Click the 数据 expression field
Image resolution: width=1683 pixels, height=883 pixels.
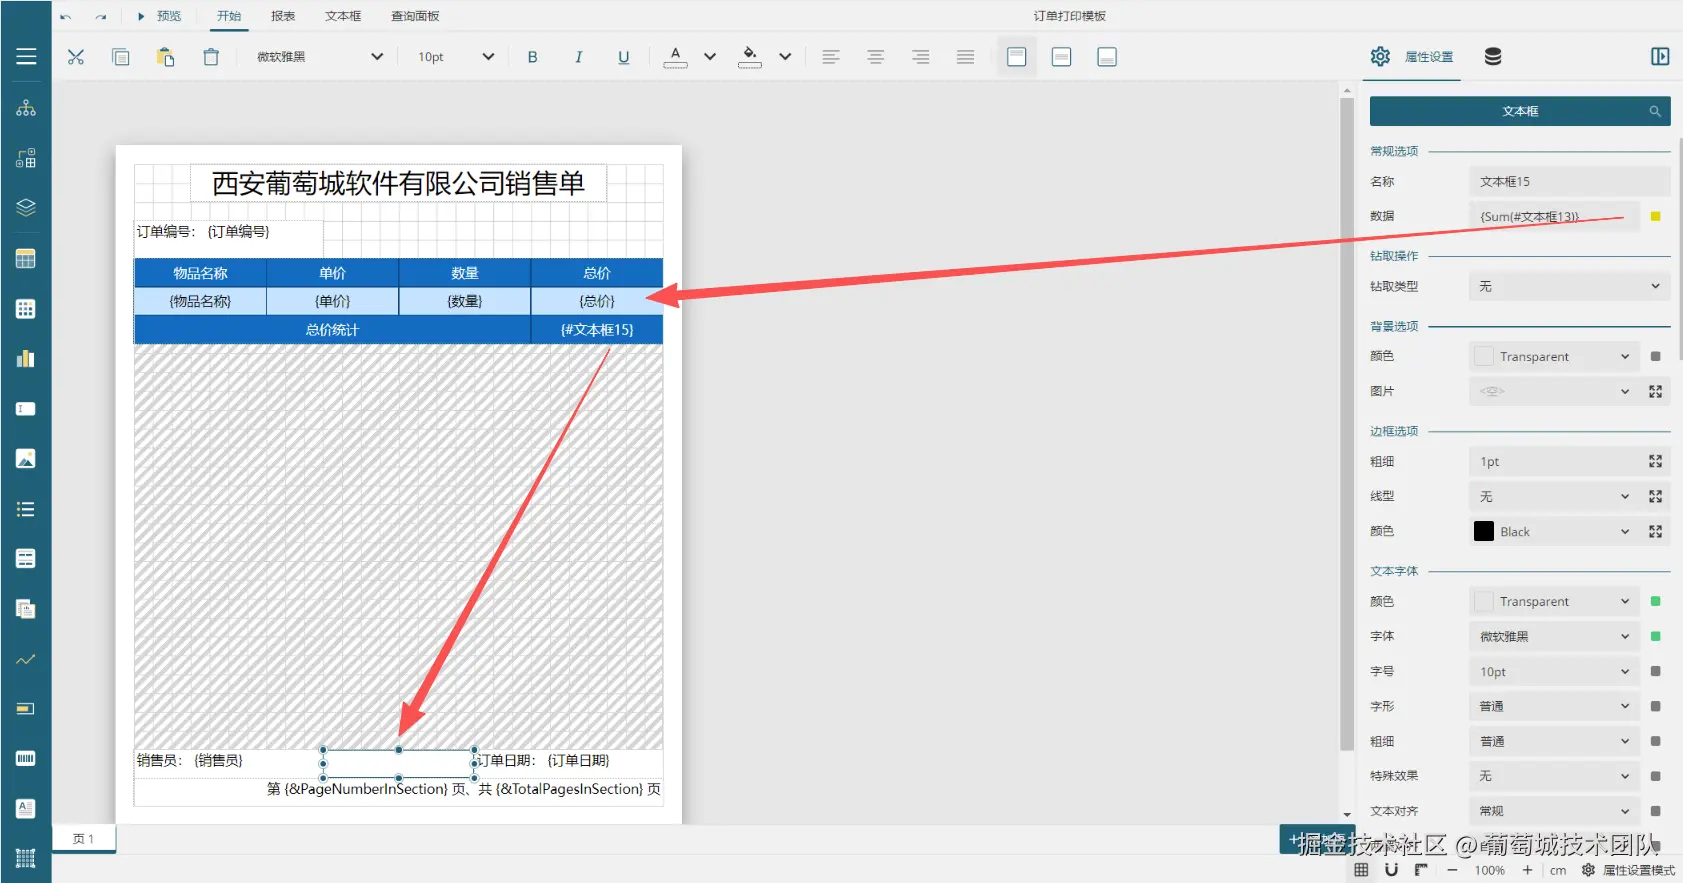click(x=1554, y=216)
